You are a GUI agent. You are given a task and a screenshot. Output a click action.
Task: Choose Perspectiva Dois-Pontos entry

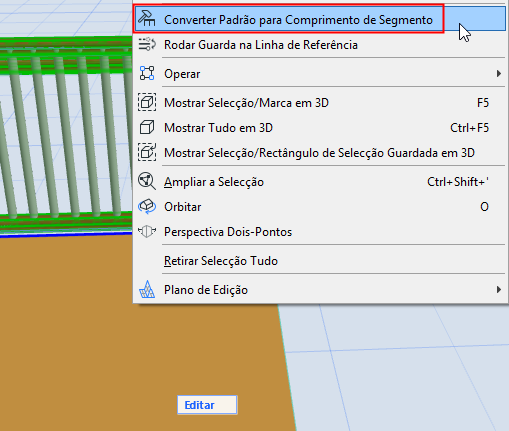tap(319, 232)
